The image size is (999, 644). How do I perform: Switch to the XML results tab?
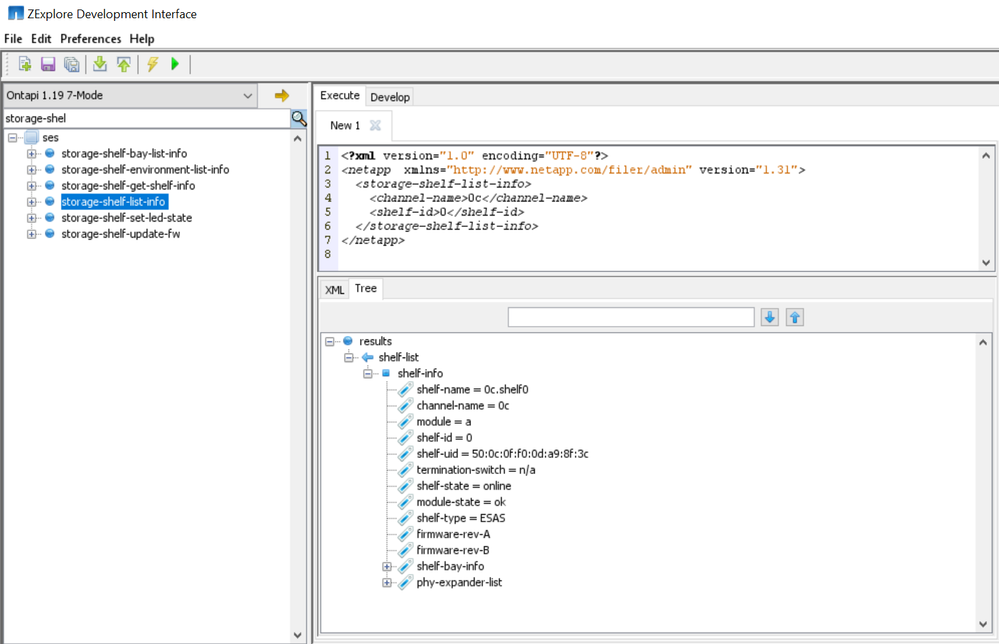[334, 290]
